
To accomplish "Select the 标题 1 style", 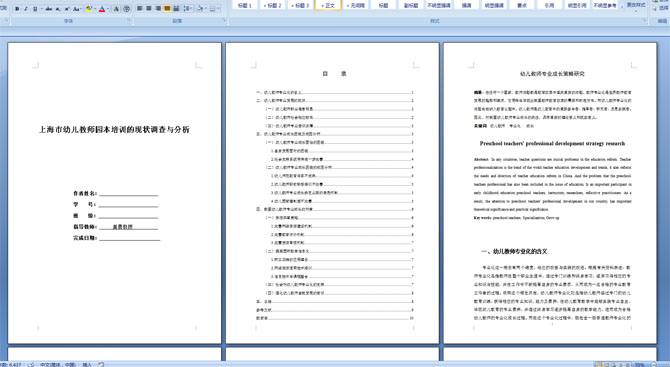I will click(x=244, y=5).
